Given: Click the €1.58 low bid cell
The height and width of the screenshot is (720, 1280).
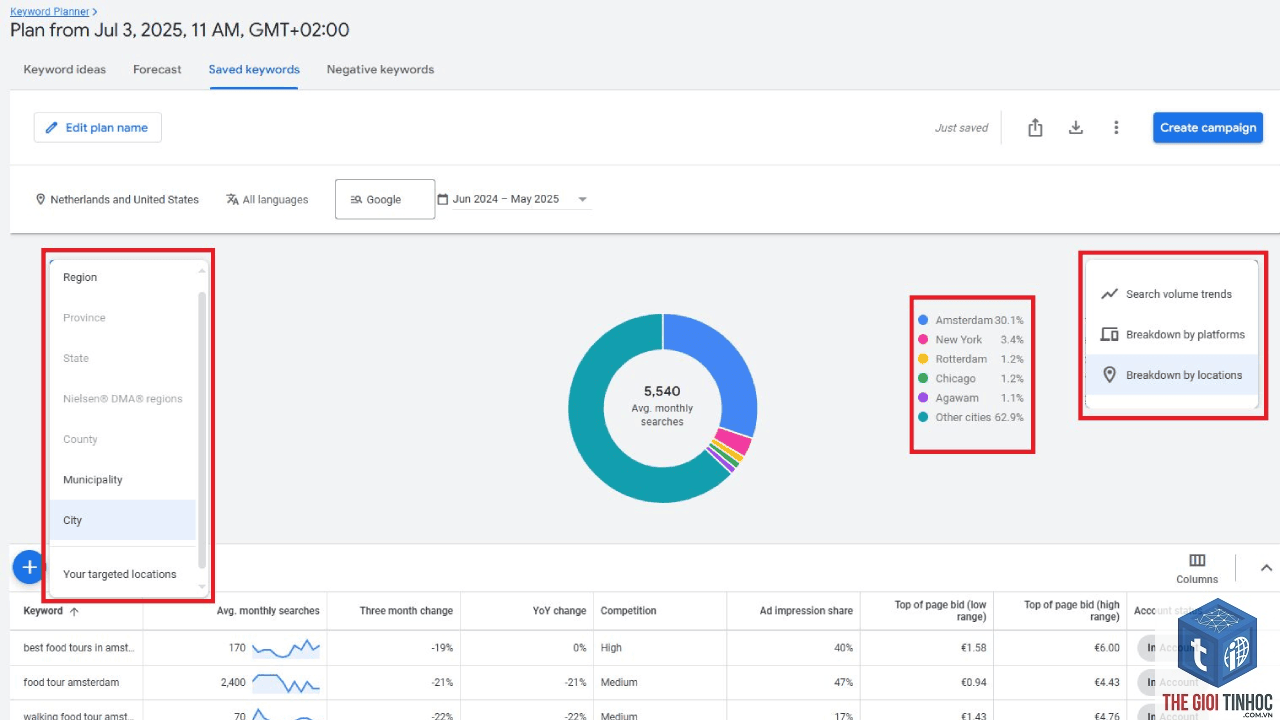Looking at the screenshot, I should click(973, 648).
